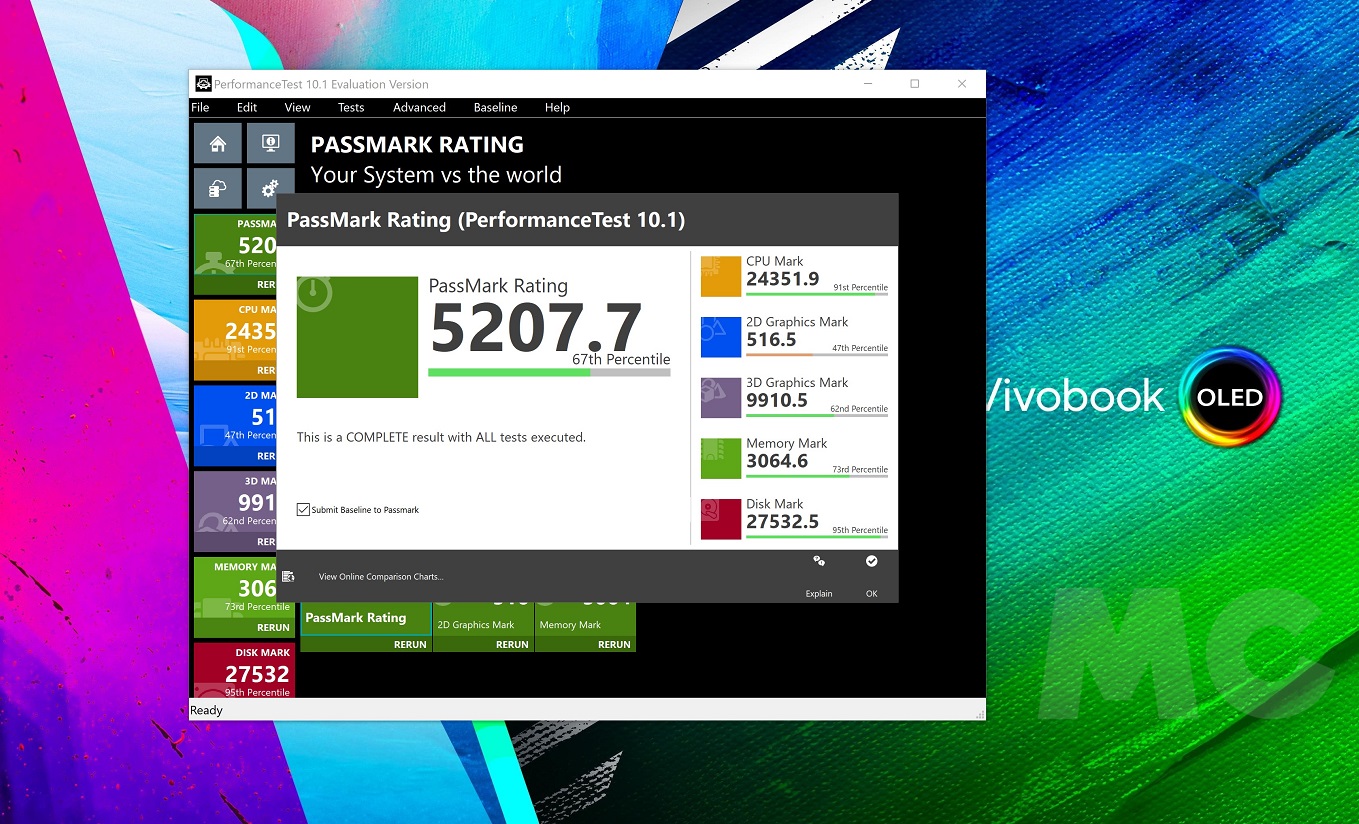
Task: Click RERUN under the 2D Graphics Mark tile
Action: tap(511, 645)
